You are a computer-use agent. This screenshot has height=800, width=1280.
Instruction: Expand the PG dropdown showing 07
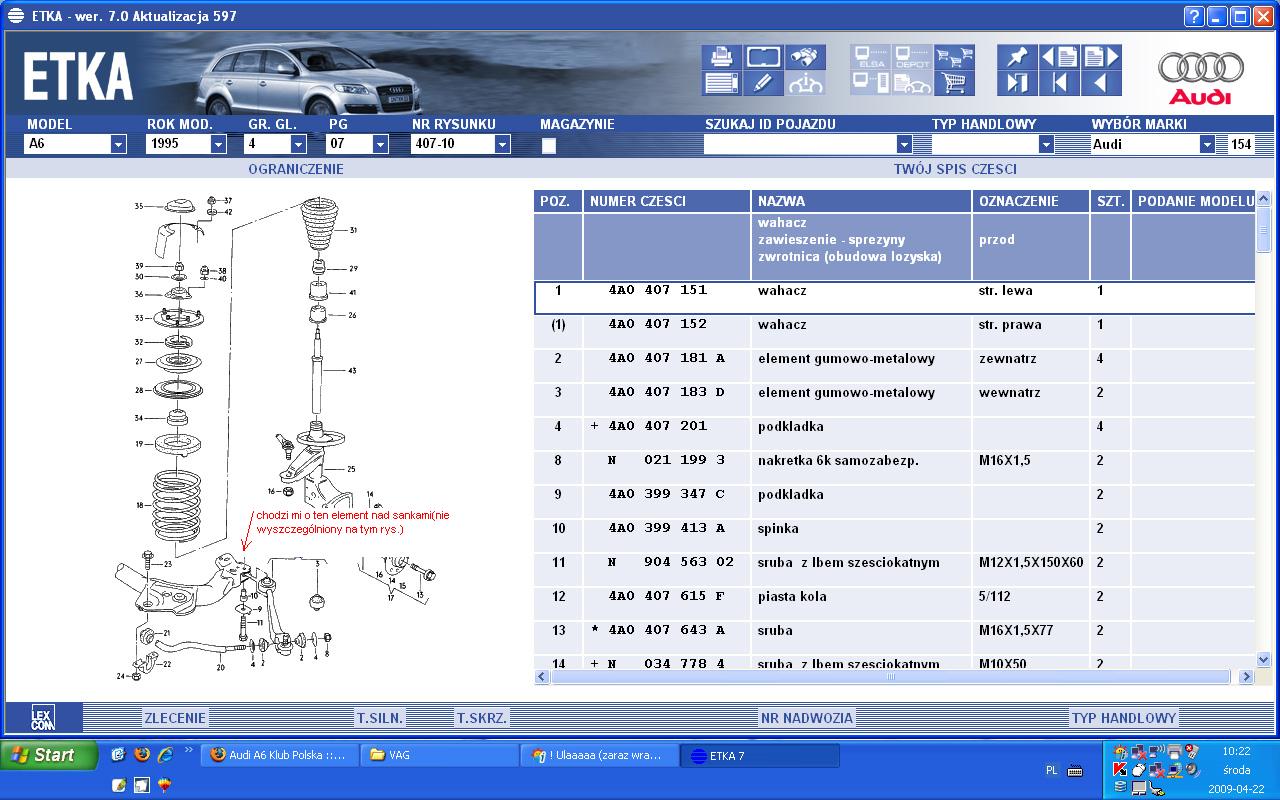[x=380, y=144]
